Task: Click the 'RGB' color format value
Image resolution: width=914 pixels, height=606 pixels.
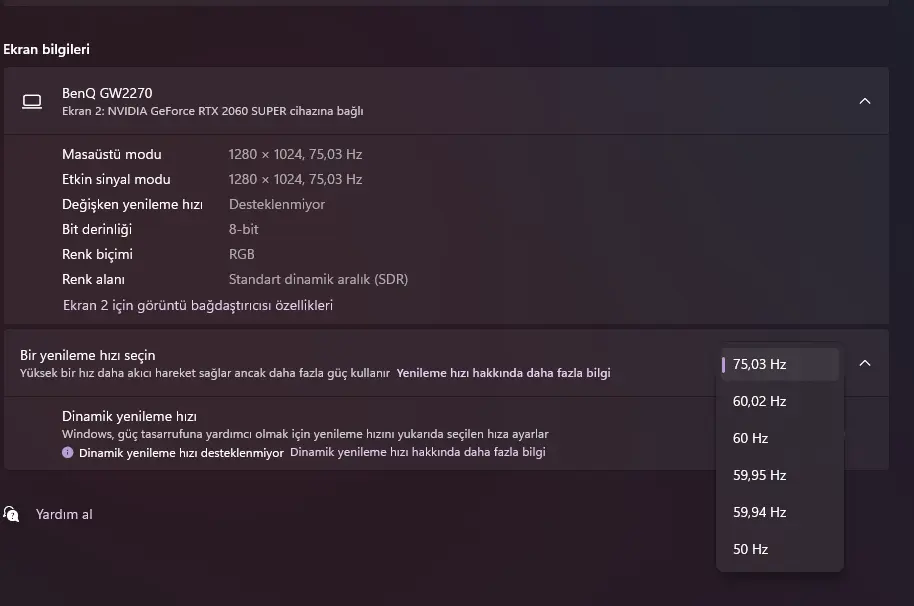Action: pos(241,255)
